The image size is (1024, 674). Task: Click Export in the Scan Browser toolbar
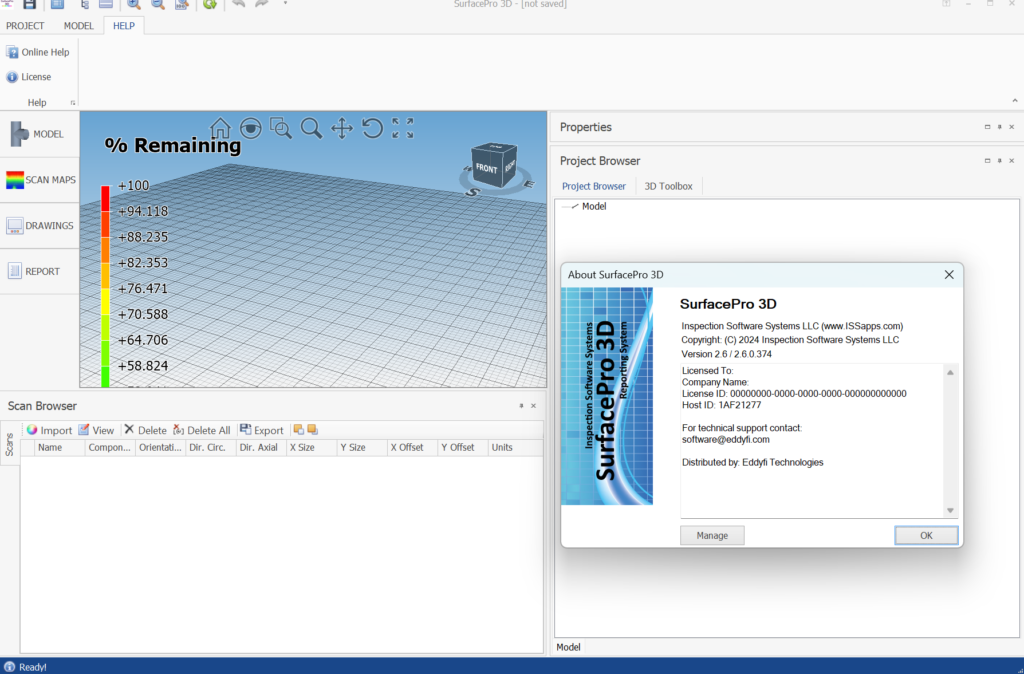coord(261,430)
